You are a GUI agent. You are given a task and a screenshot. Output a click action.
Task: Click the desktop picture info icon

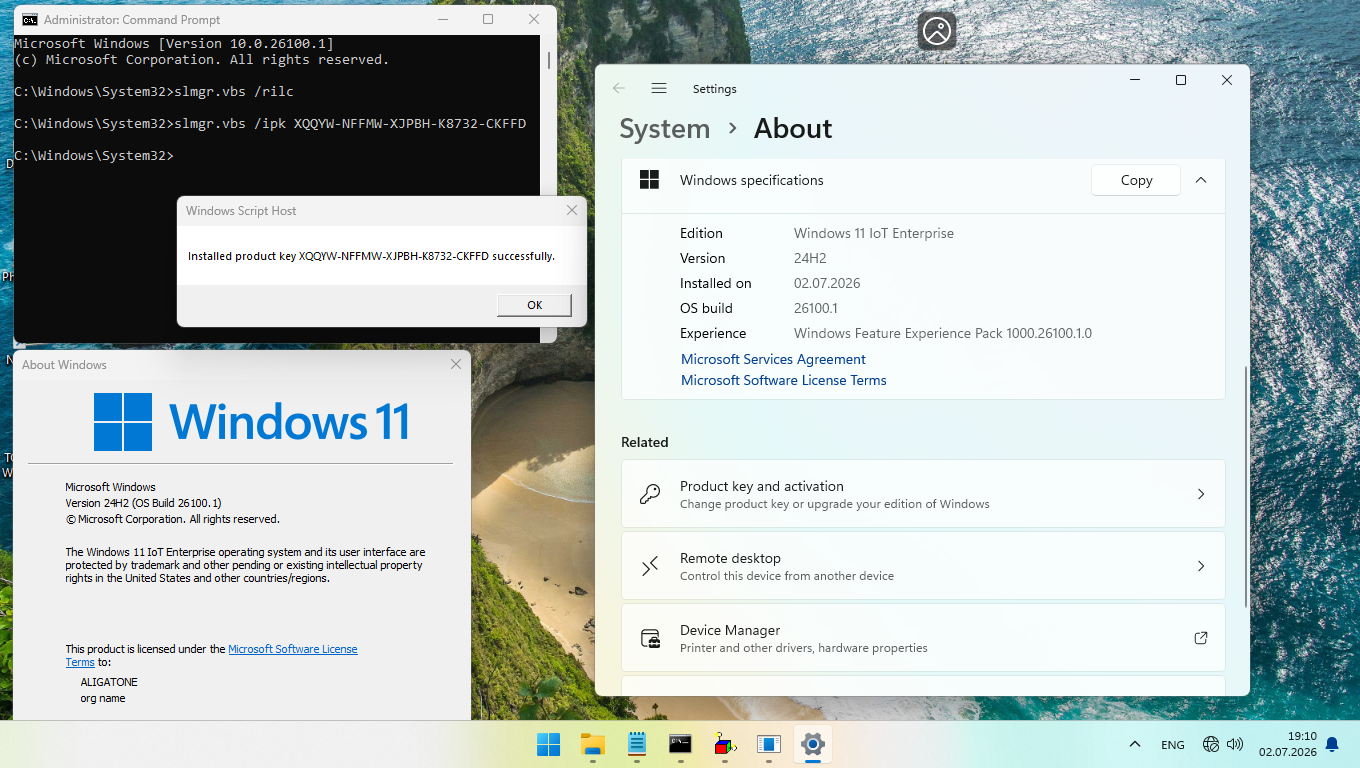(x=937, y=31)
